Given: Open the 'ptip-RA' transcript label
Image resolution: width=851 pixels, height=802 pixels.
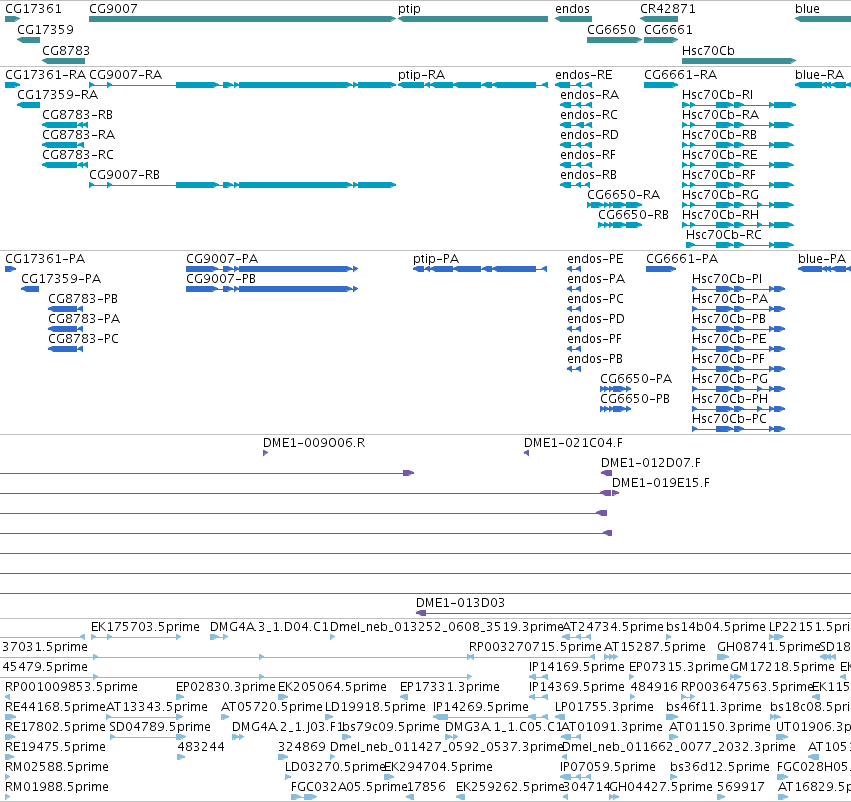Looking at the screenshot, I should pos(421,74).
